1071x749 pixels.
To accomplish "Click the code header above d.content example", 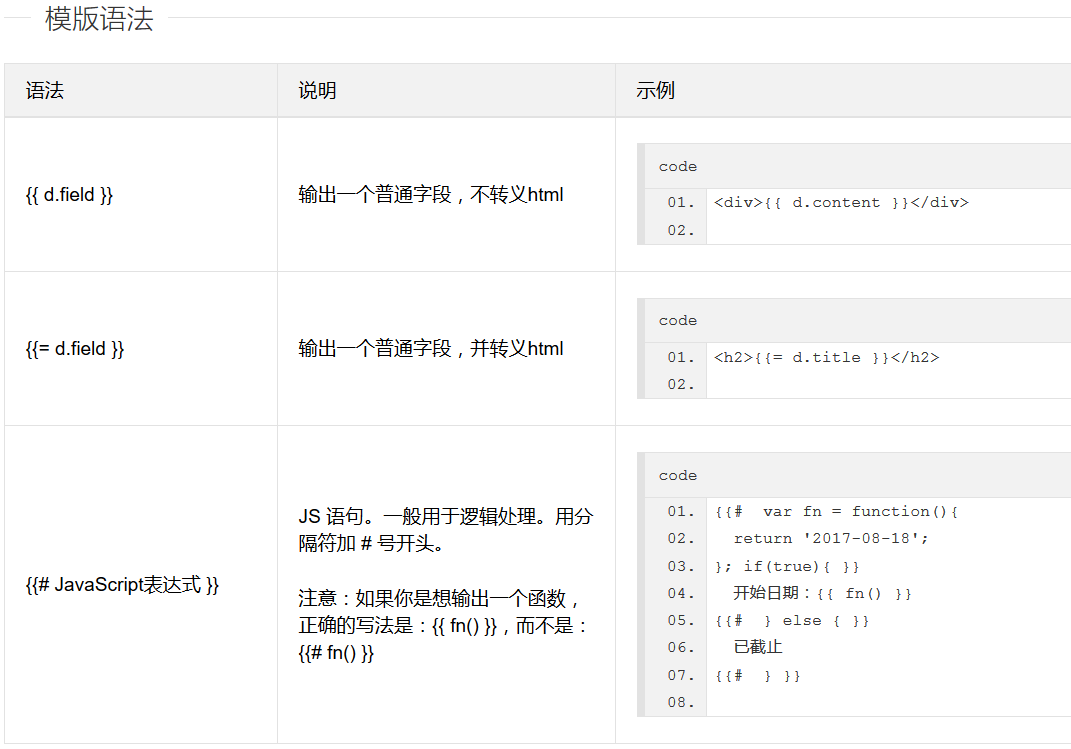I will pyautogui.click(x=857, y=167).
